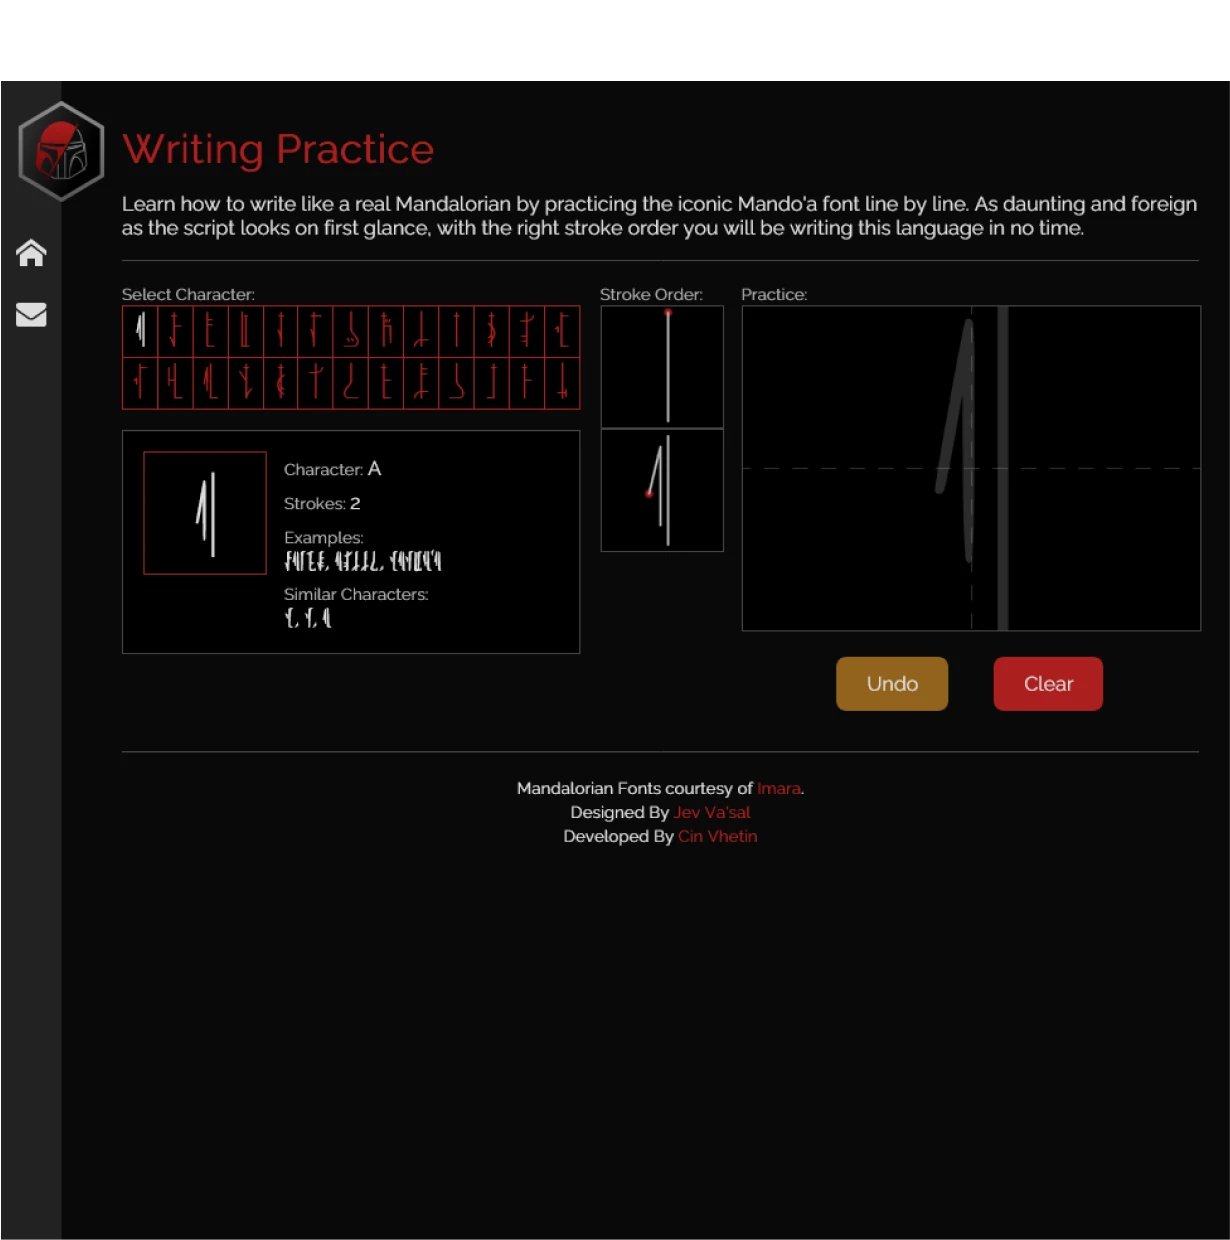Viewport: 1230px width, 1240px height.
Task: Select the highlighted white character A glyph
Action: coord(140,331)
